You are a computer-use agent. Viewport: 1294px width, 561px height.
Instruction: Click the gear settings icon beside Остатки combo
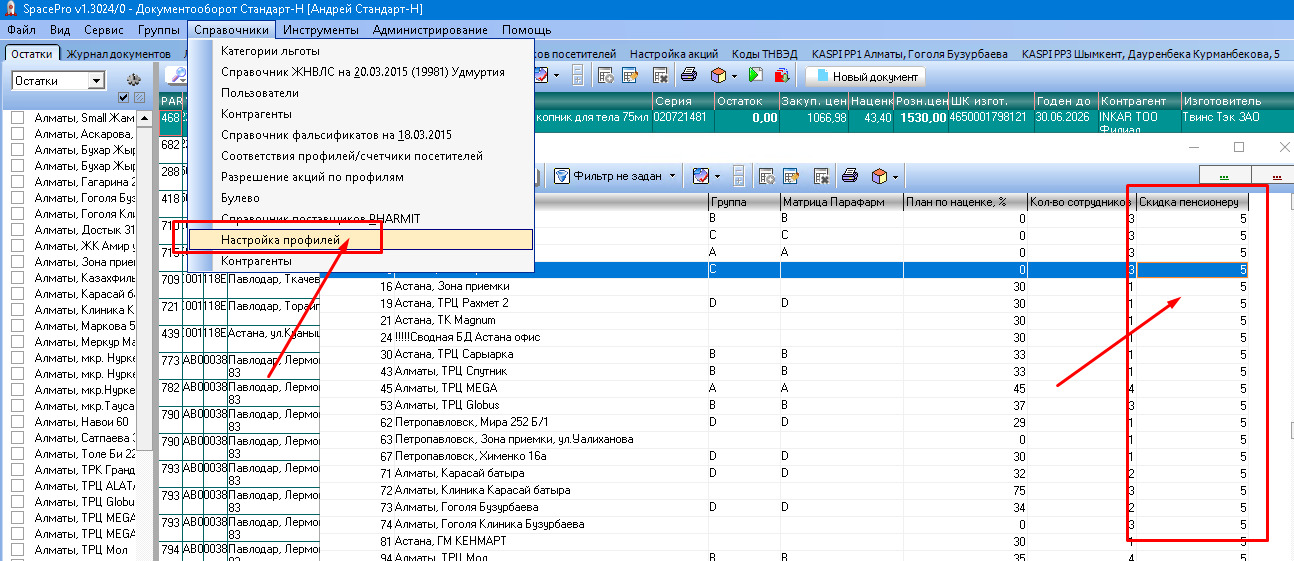(133, 80)
